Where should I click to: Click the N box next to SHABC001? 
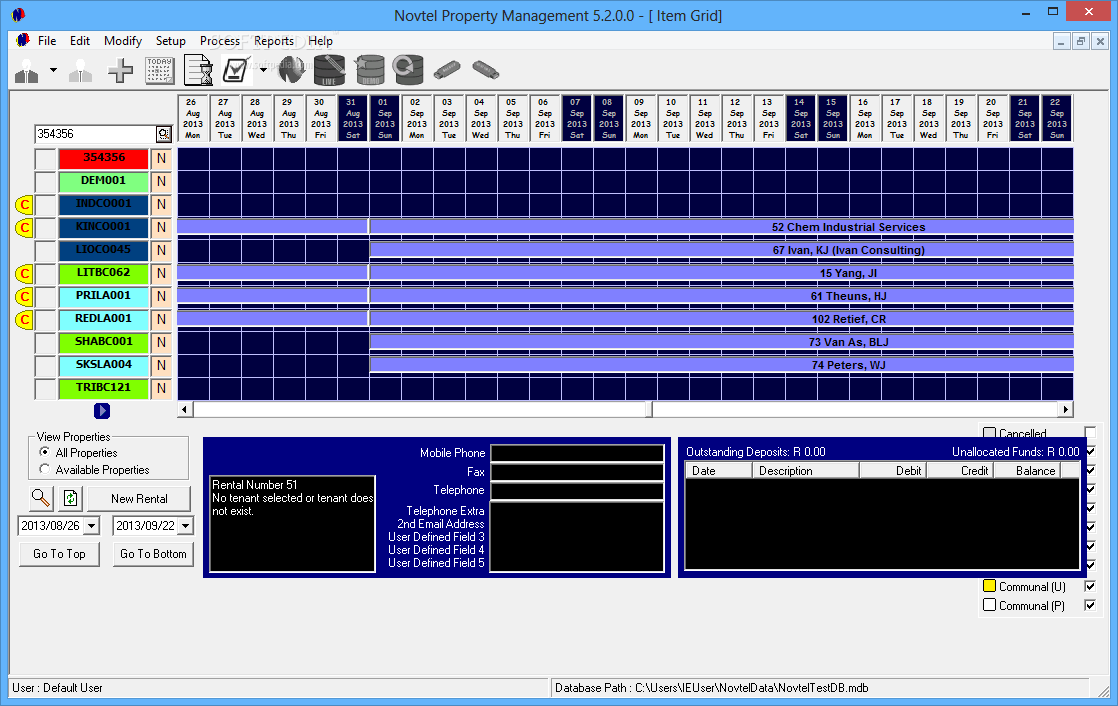tap(161, 342)
